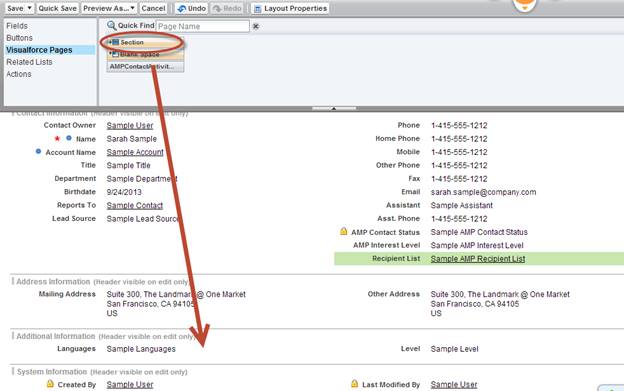This screenshot has width=624, height=391.
Task: Focus the Quick Find Page Name field
Action: [x=203, y=26]
